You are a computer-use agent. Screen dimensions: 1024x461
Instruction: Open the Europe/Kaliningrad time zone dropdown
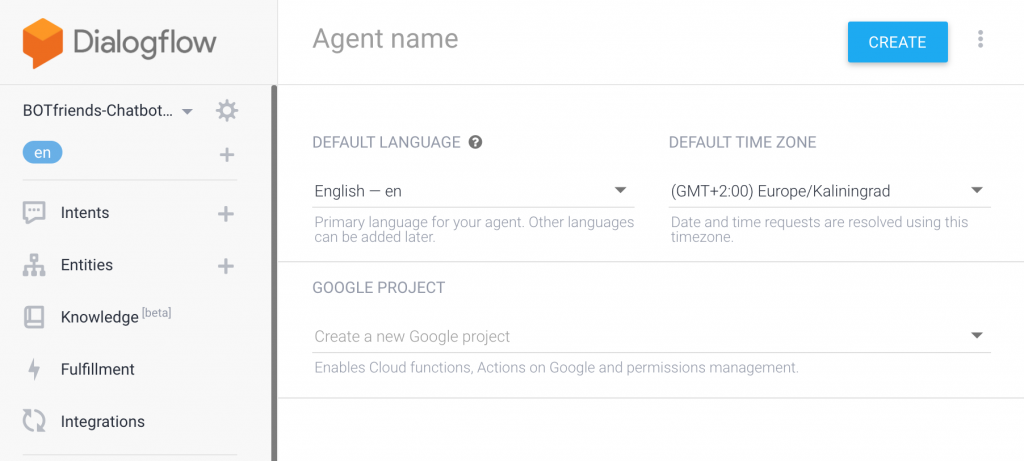(x=829, y=191)
